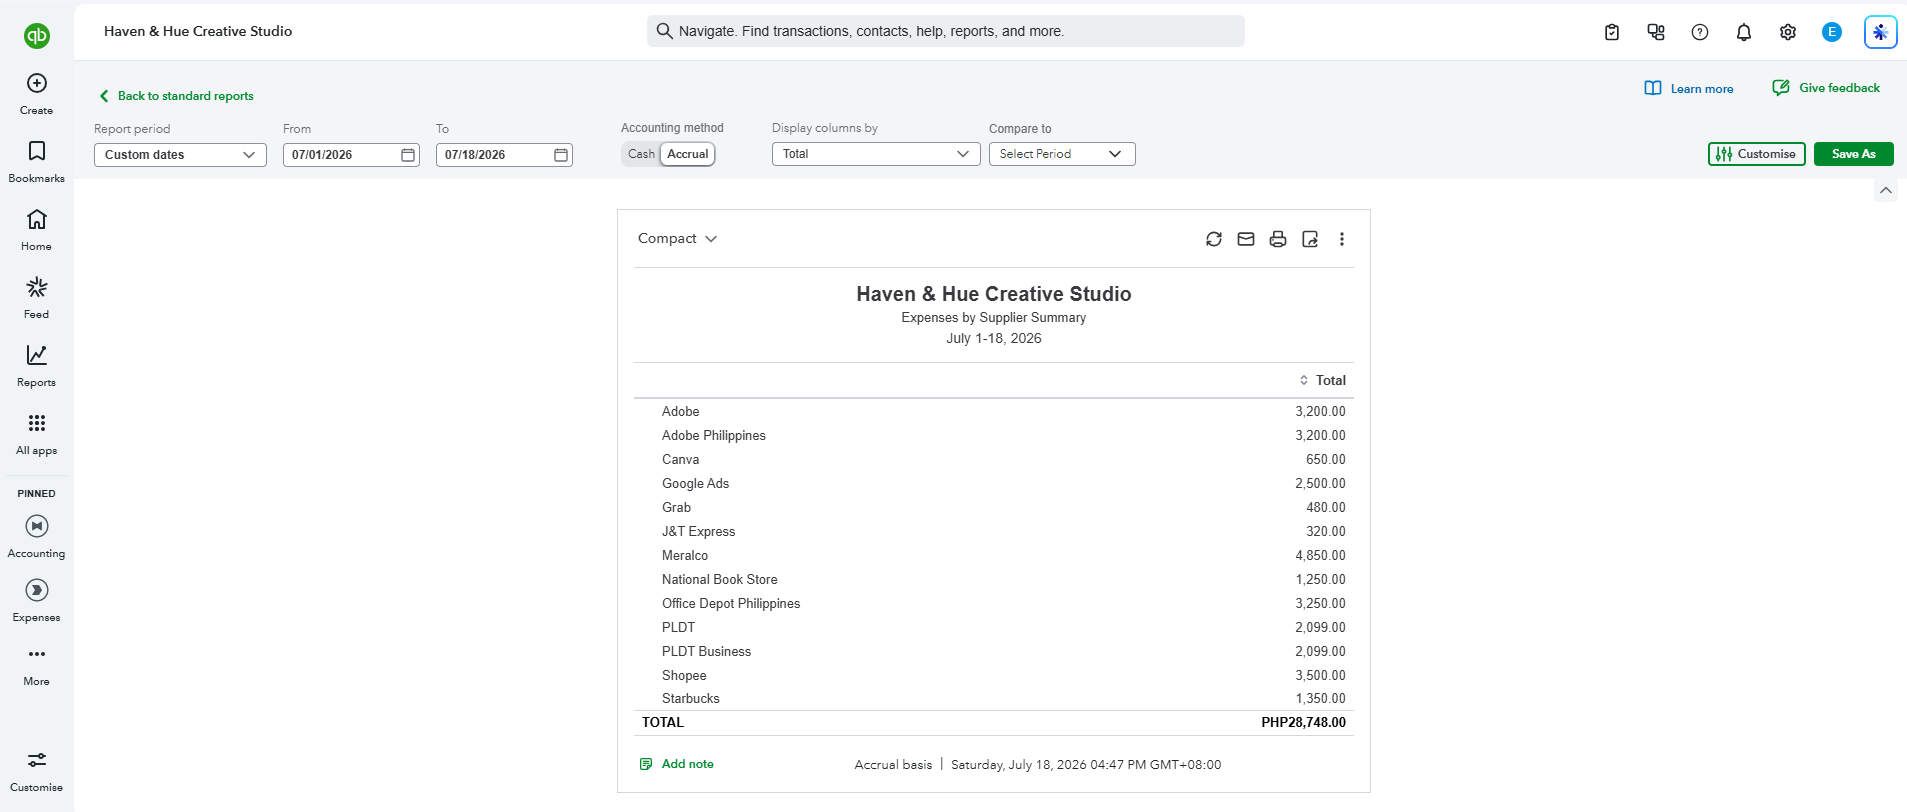Viewport: 1907px width, 812px height.
Task: Click Back to standard reports
Action: (176, 96)
